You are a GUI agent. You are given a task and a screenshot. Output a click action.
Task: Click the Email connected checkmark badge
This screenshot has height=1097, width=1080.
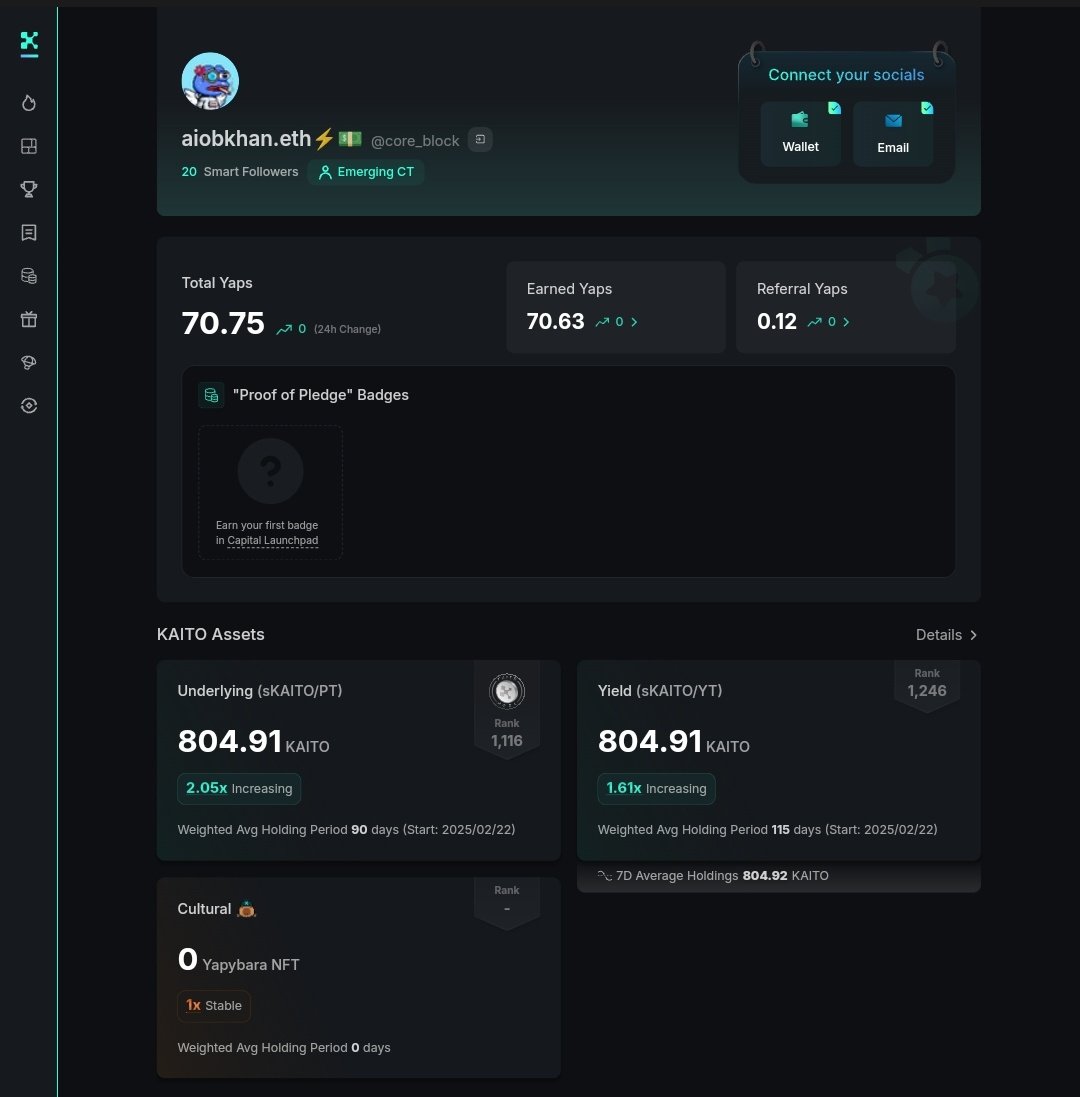click(x=927, y=108)
